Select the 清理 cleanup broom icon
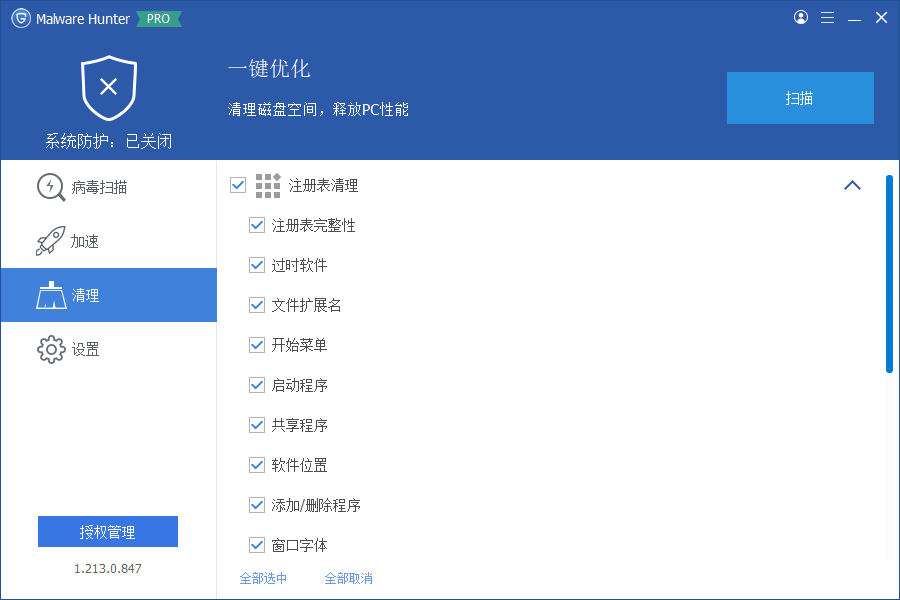The image size is (900, 600). [x=51, y=295]
